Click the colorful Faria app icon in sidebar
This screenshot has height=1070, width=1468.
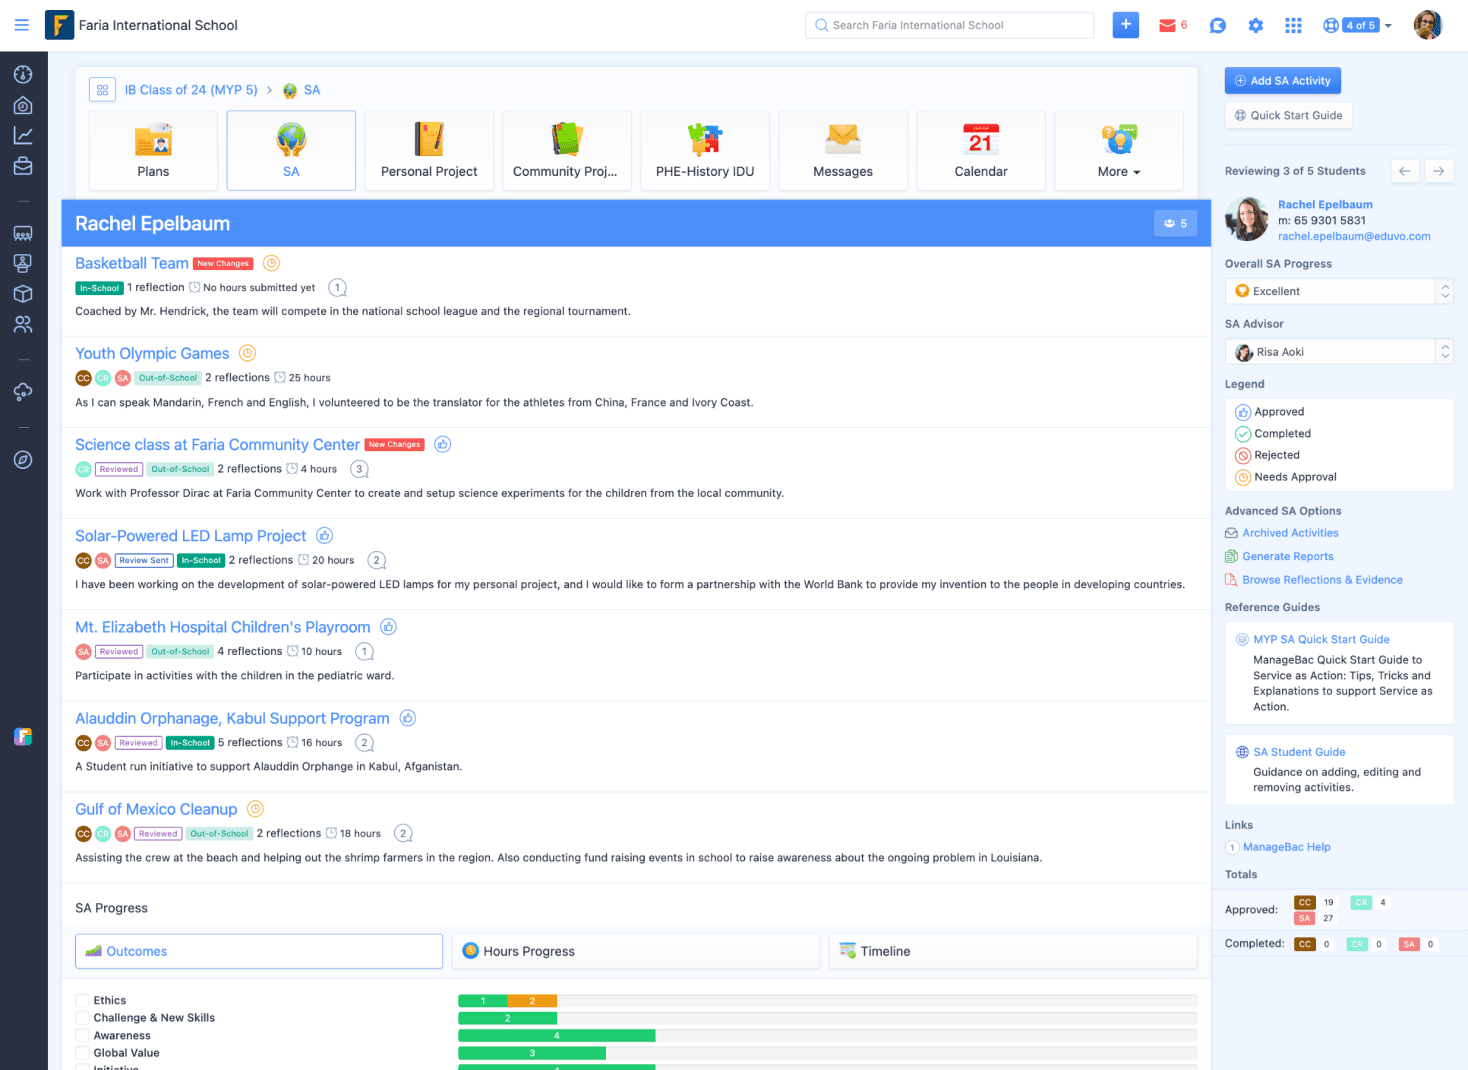click(x=23, y=737)
